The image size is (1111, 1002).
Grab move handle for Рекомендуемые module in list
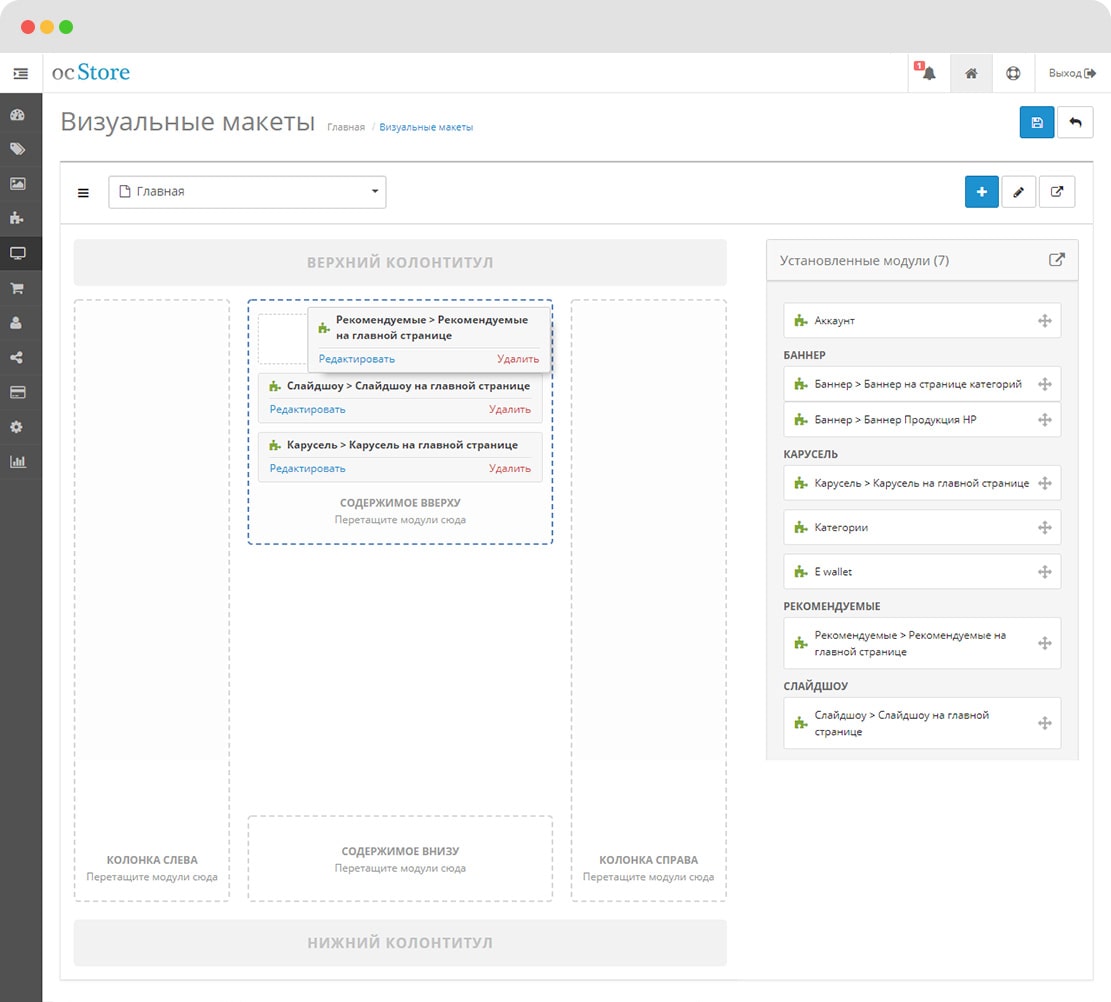click(1044, 643)
